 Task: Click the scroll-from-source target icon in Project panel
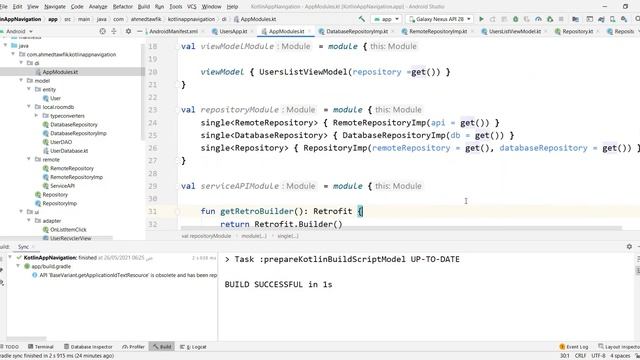pos(102,31)
